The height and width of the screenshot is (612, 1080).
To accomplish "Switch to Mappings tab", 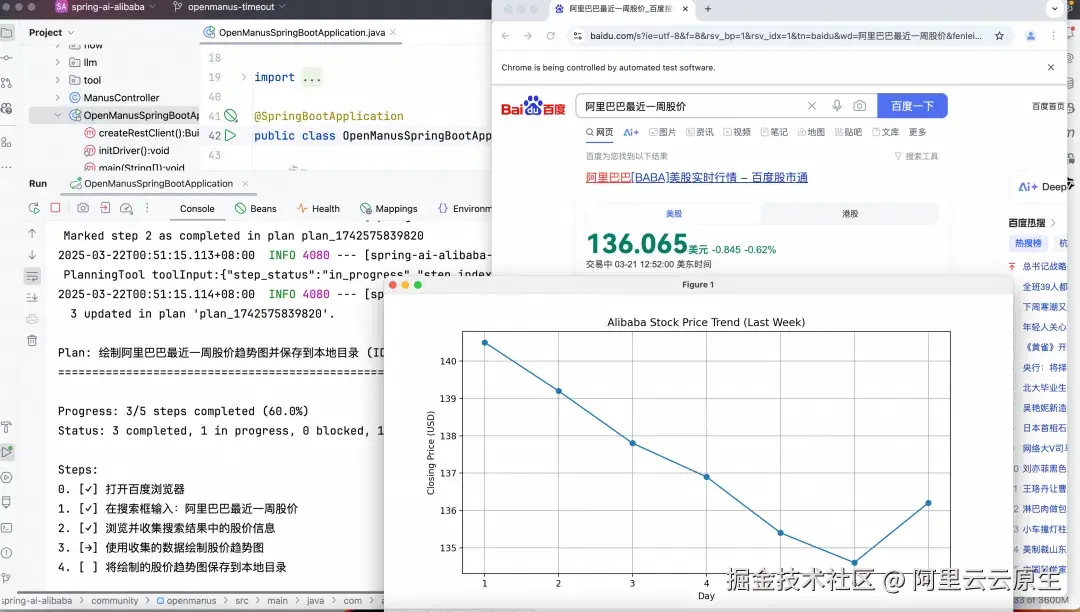I will pos(388,209).
